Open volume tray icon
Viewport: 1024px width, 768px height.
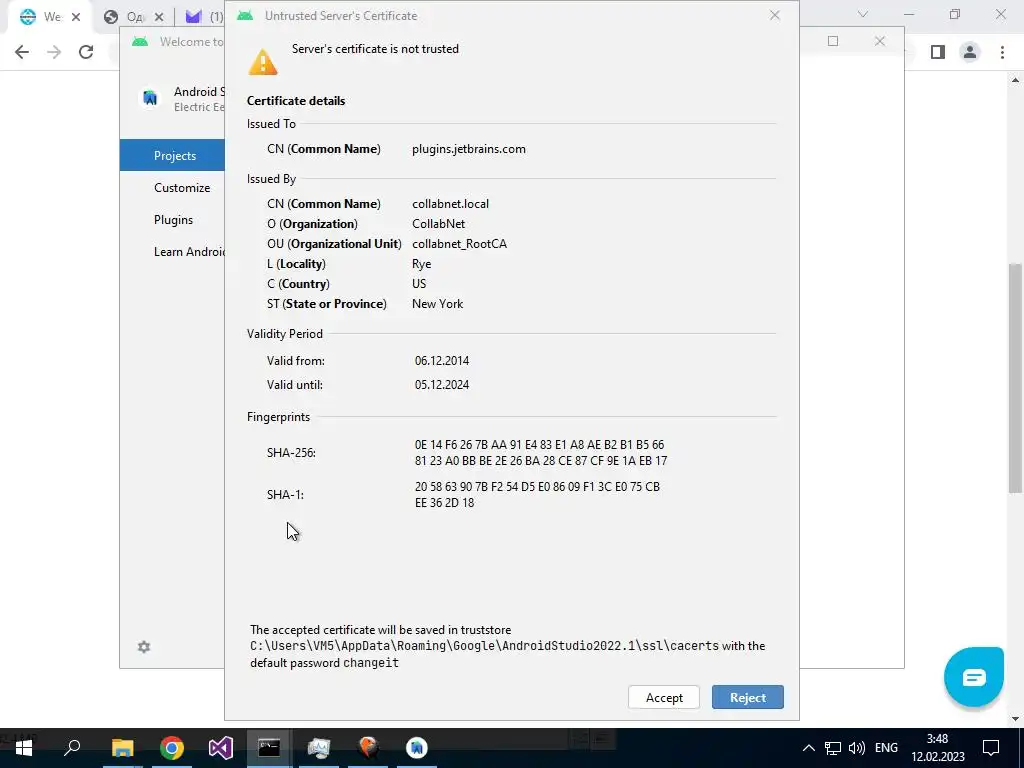click(x=857, y=748)
